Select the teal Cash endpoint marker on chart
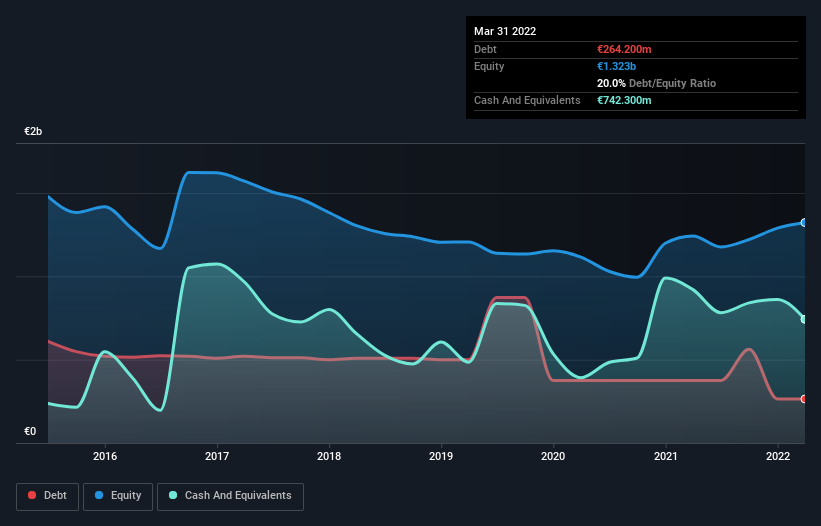The height and width of the screenshot is (526, 821). tap(804, 319)
